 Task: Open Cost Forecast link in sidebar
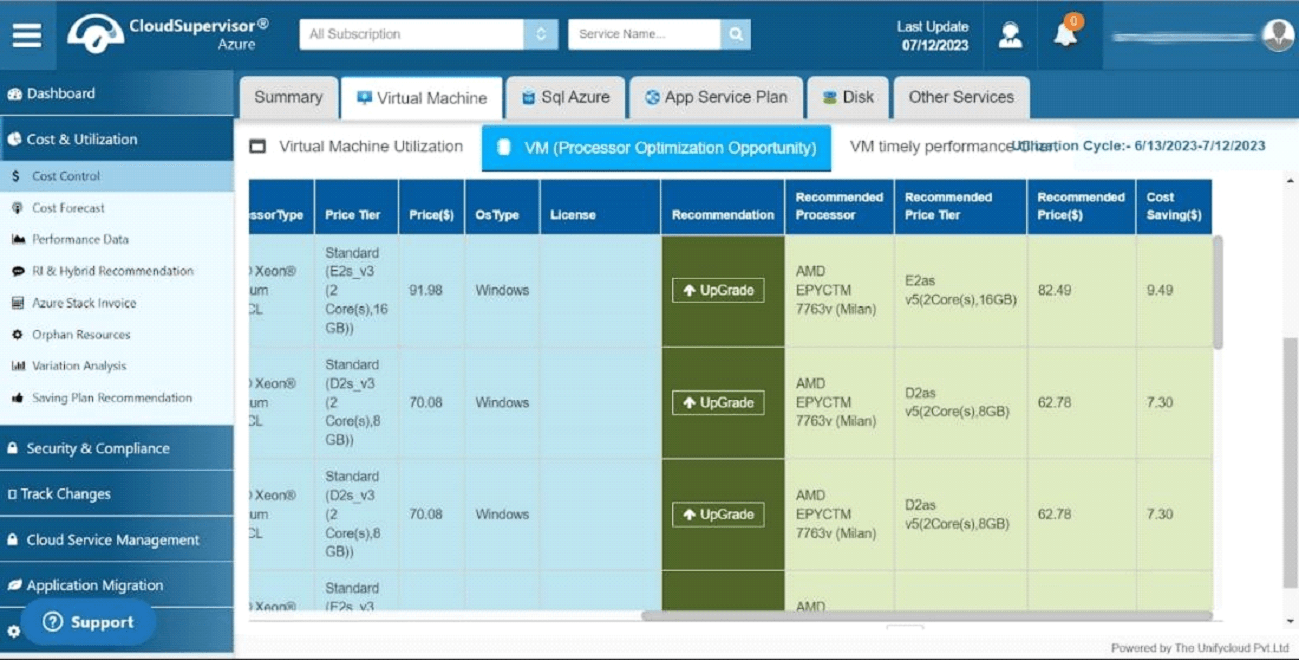tap(68, 208)
